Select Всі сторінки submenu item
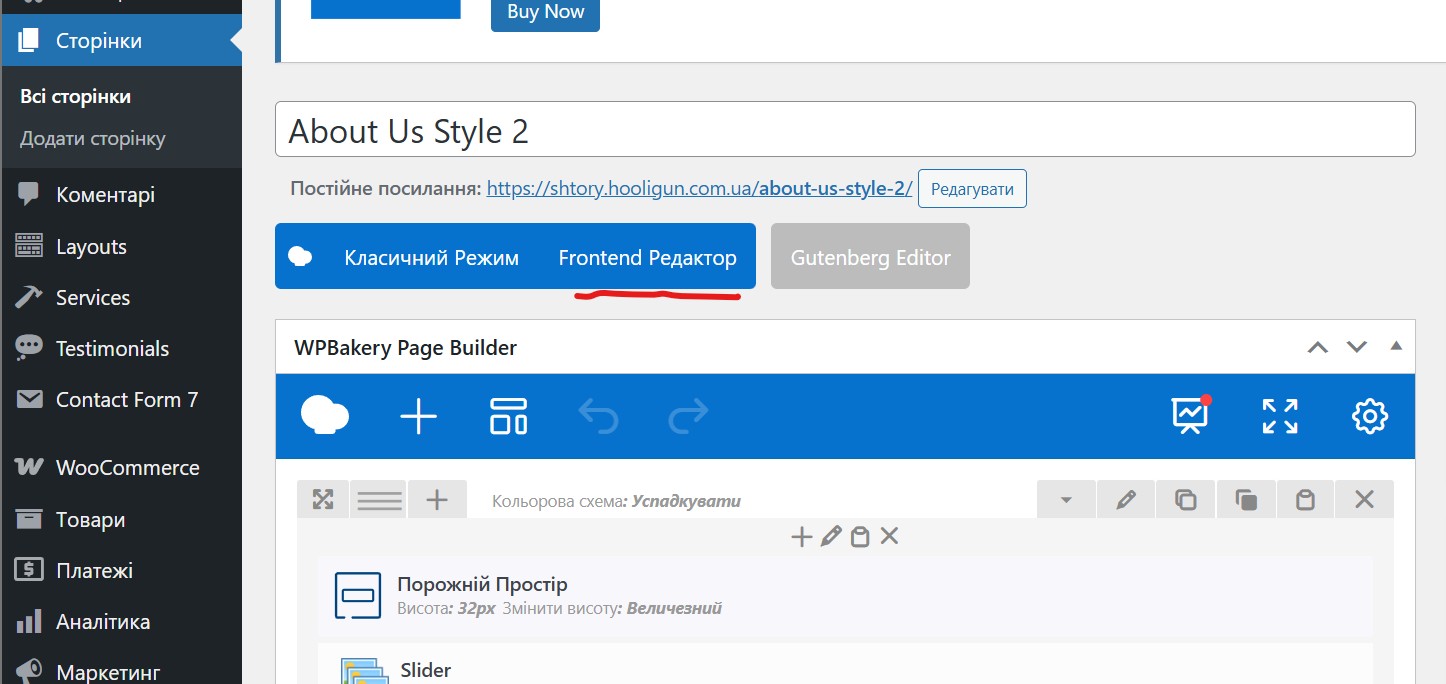Screen dimensions: 1446x684 [x=76, y=97]
